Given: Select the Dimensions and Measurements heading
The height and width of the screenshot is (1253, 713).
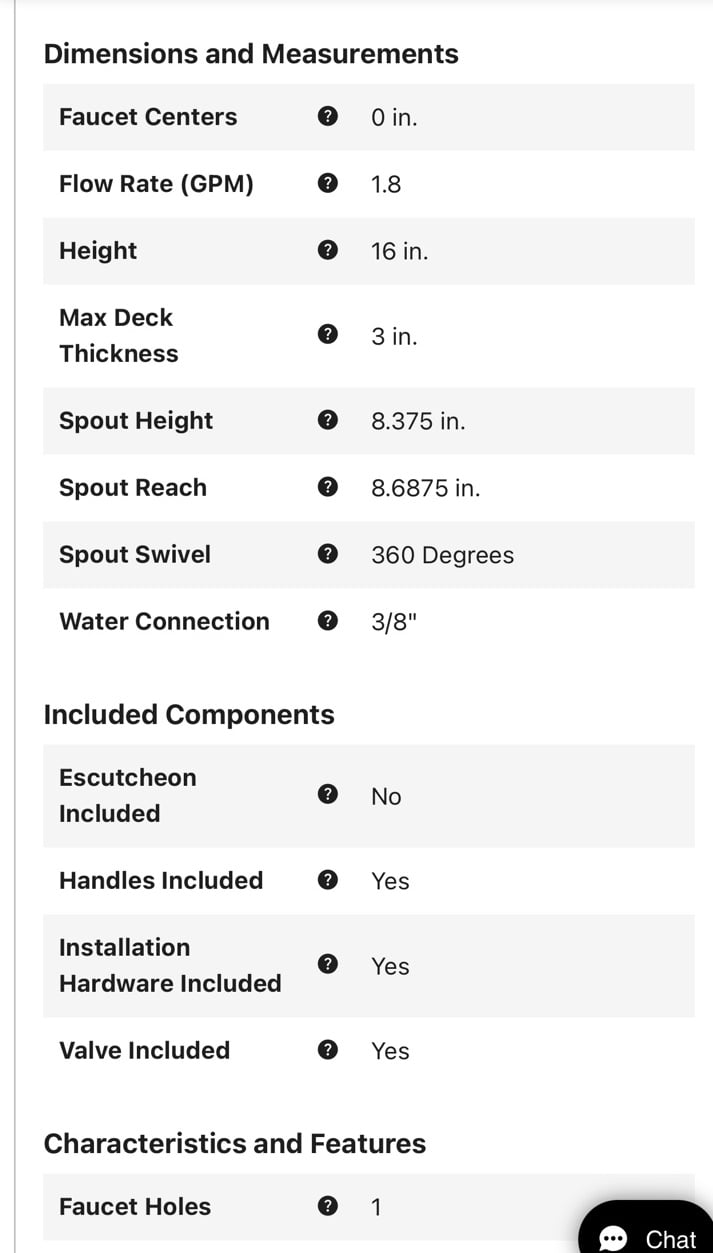Looking at the screenshot, I should click(x=251, y=54).
